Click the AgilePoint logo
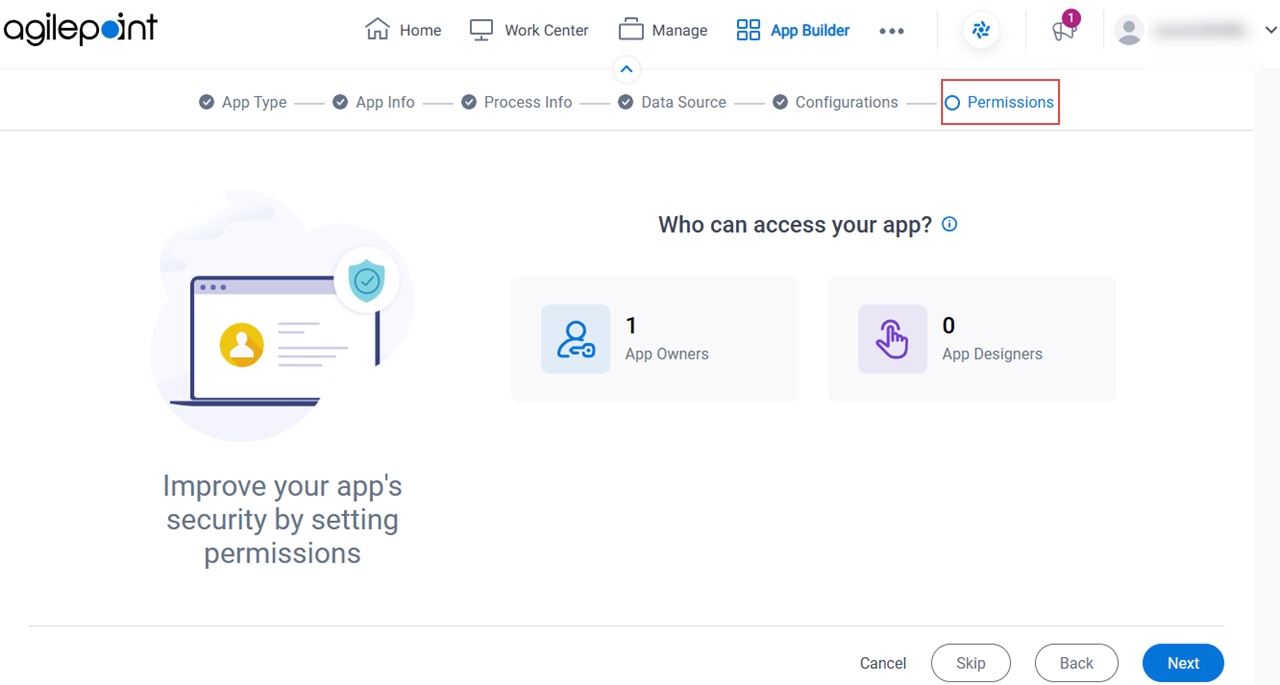 [80, 30]
